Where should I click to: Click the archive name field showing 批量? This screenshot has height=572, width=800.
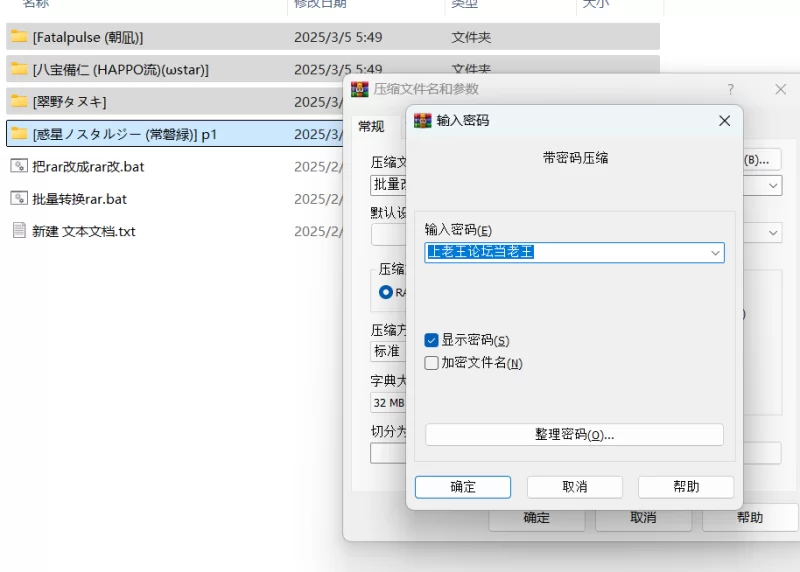(x=388, y=186)
